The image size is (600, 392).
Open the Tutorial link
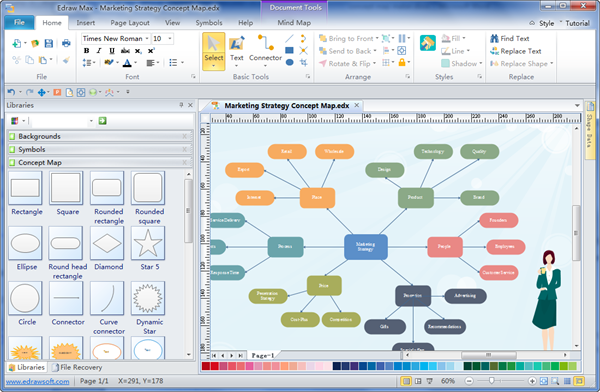(577, 23)
